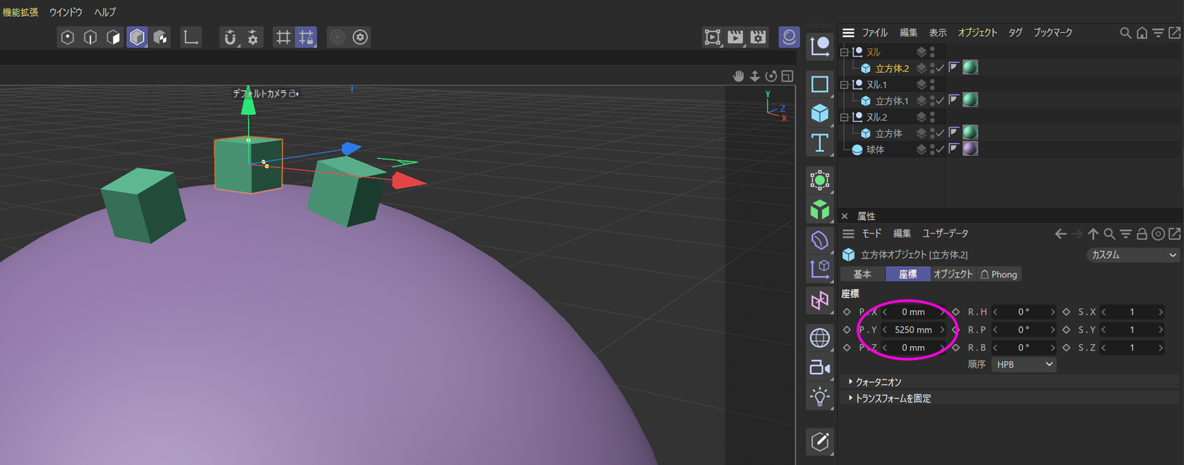This screenshot has height=465, width=1184.
Task: Switch to the 基本 tab
Action: (x=862, y=274)
